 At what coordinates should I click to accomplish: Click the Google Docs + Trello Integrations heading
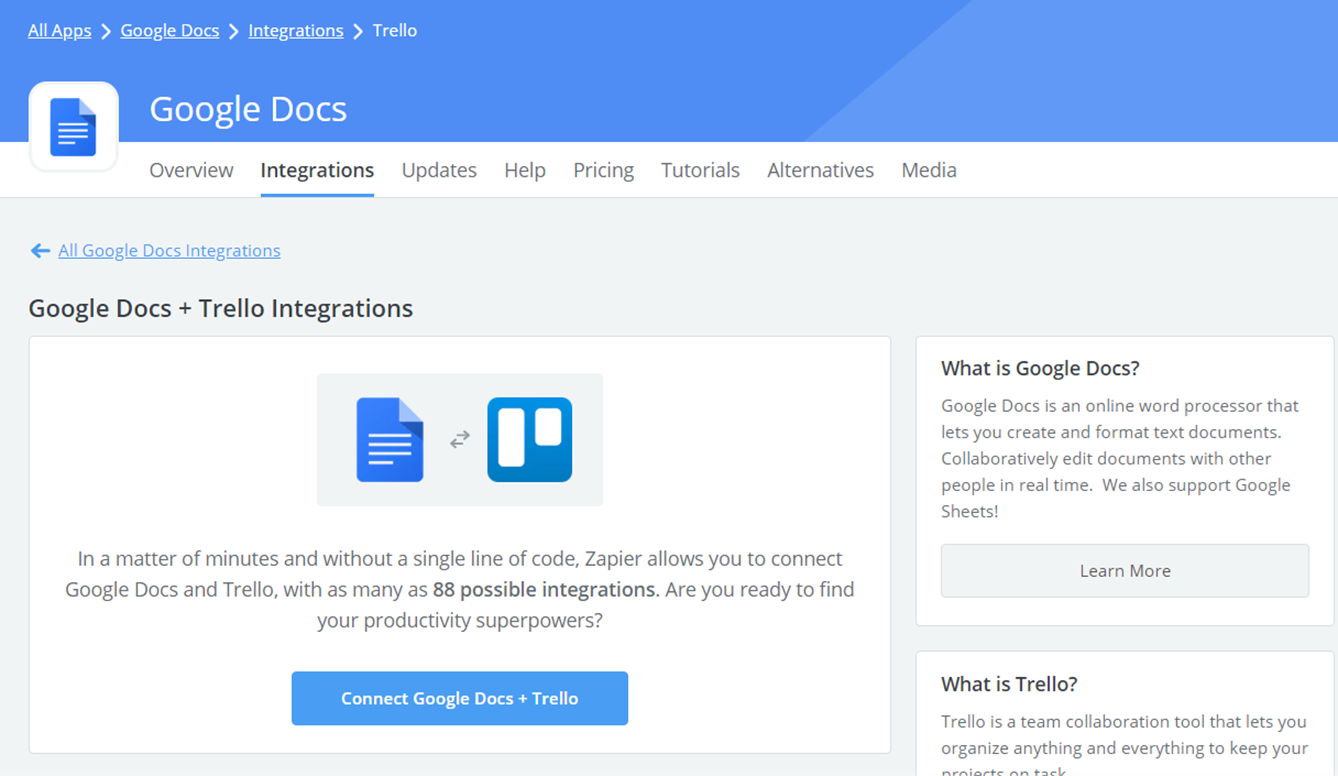[221, 308]
